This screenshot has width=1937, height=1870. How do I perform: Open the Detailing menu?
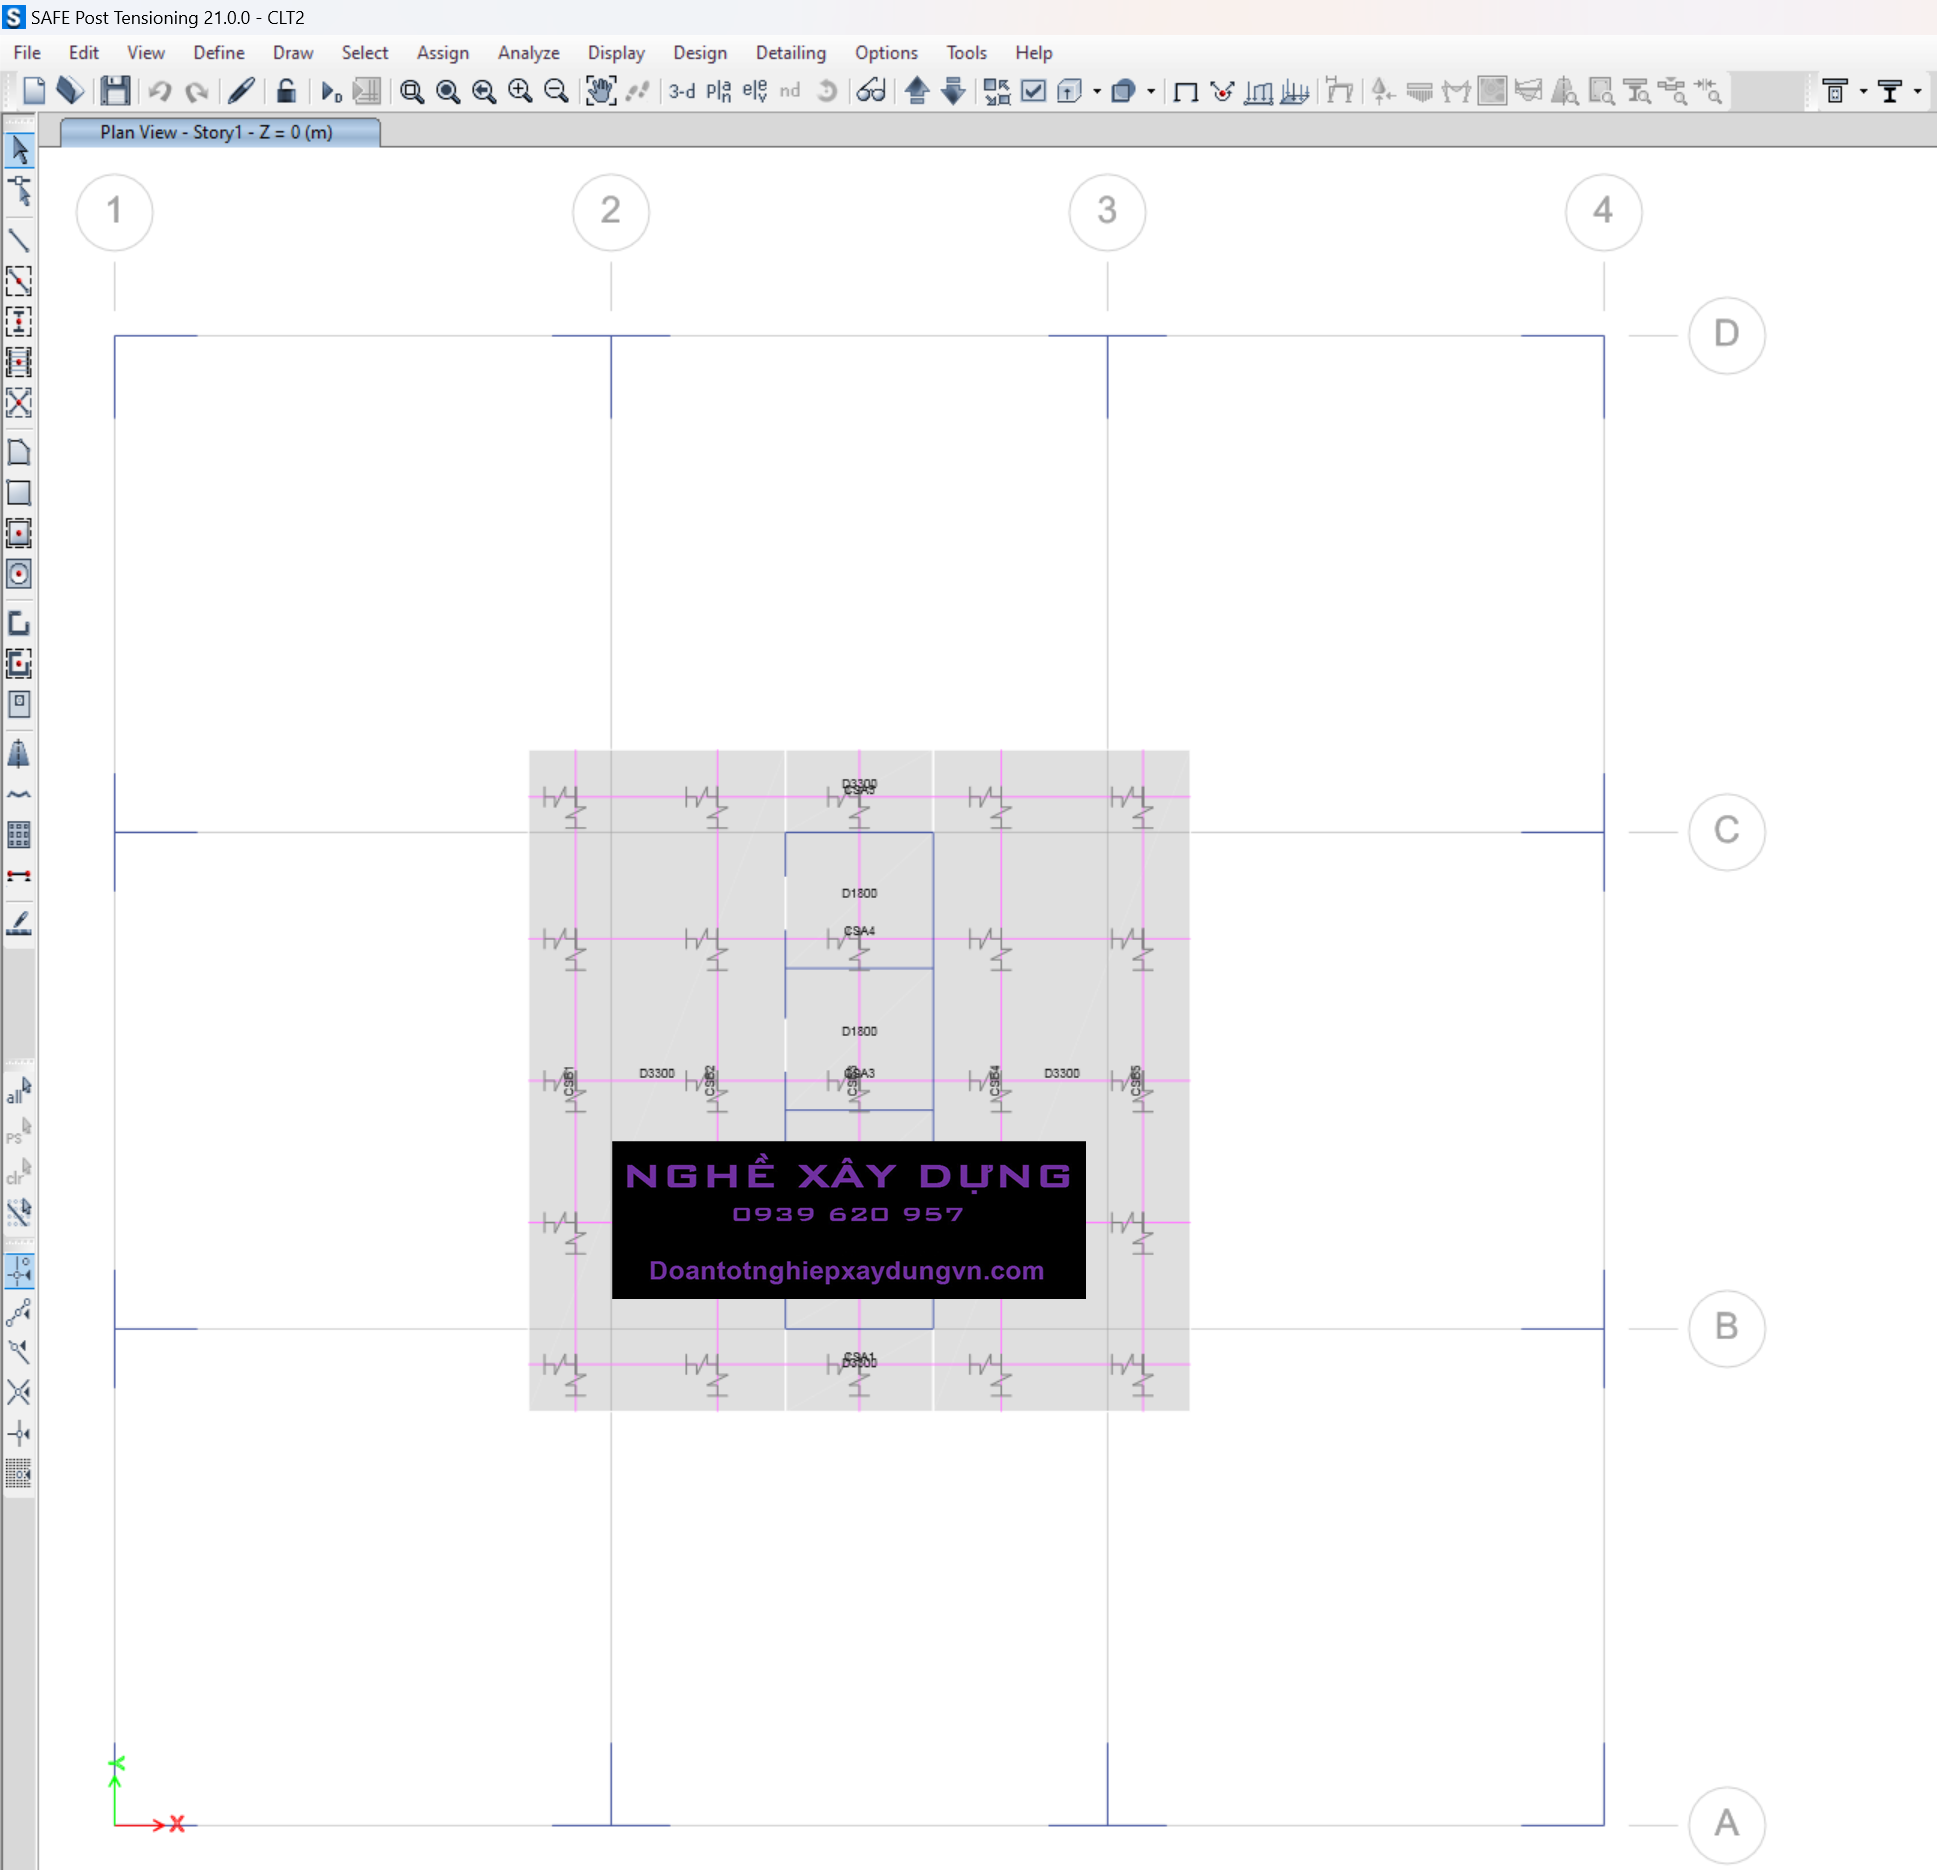[x=790, y=53]
